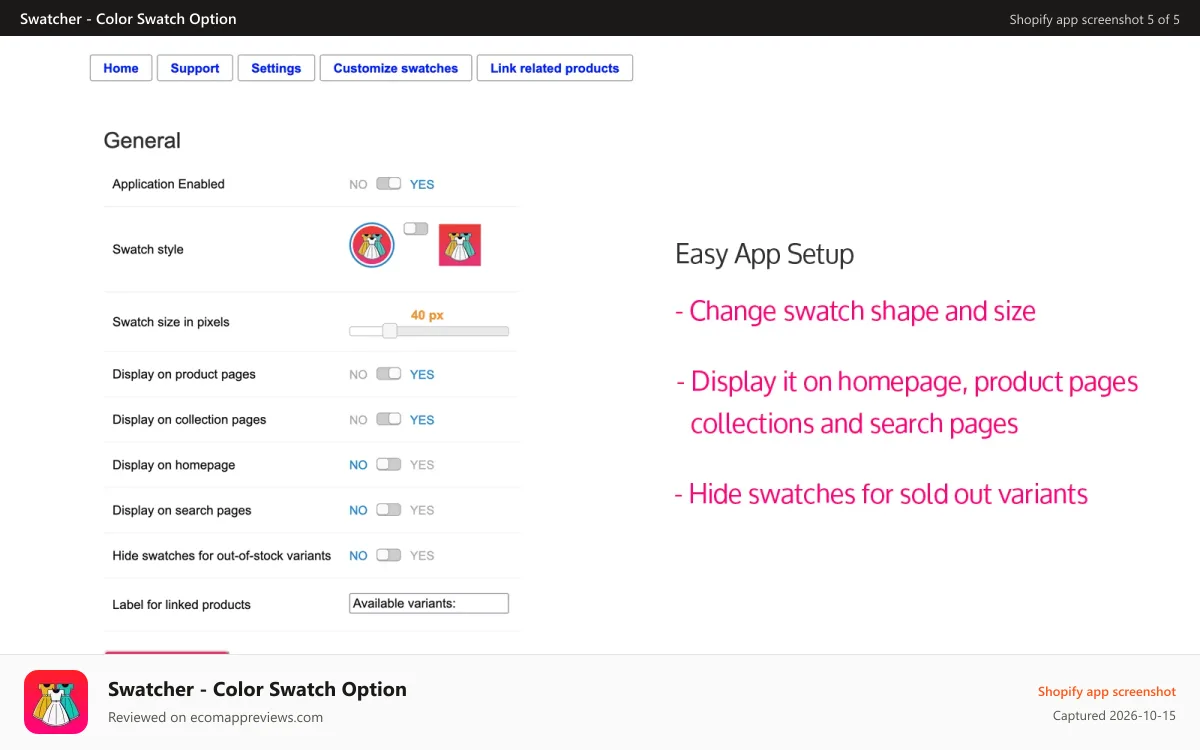Screen dimensions: 1200x750
Task: Click the 'Swatcher - Color Swatch Option' footer title
Action: point(257,689)
